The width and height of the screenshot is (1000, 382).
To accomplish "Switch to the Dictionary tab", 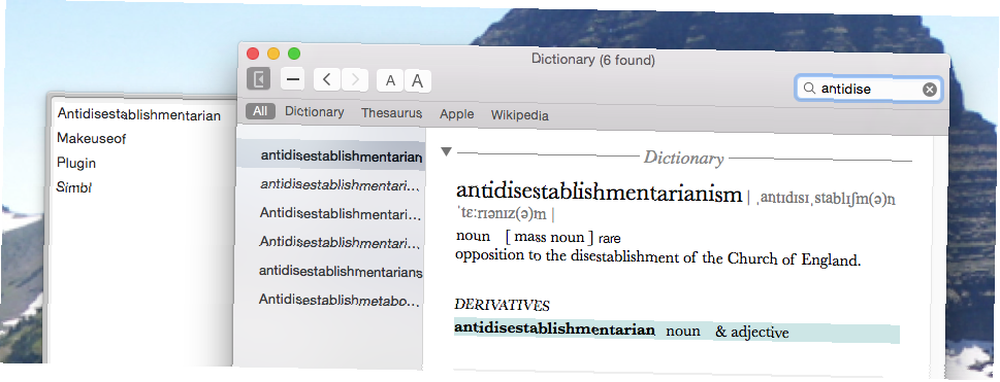I will pyautogui.click(x=314, y=112).
